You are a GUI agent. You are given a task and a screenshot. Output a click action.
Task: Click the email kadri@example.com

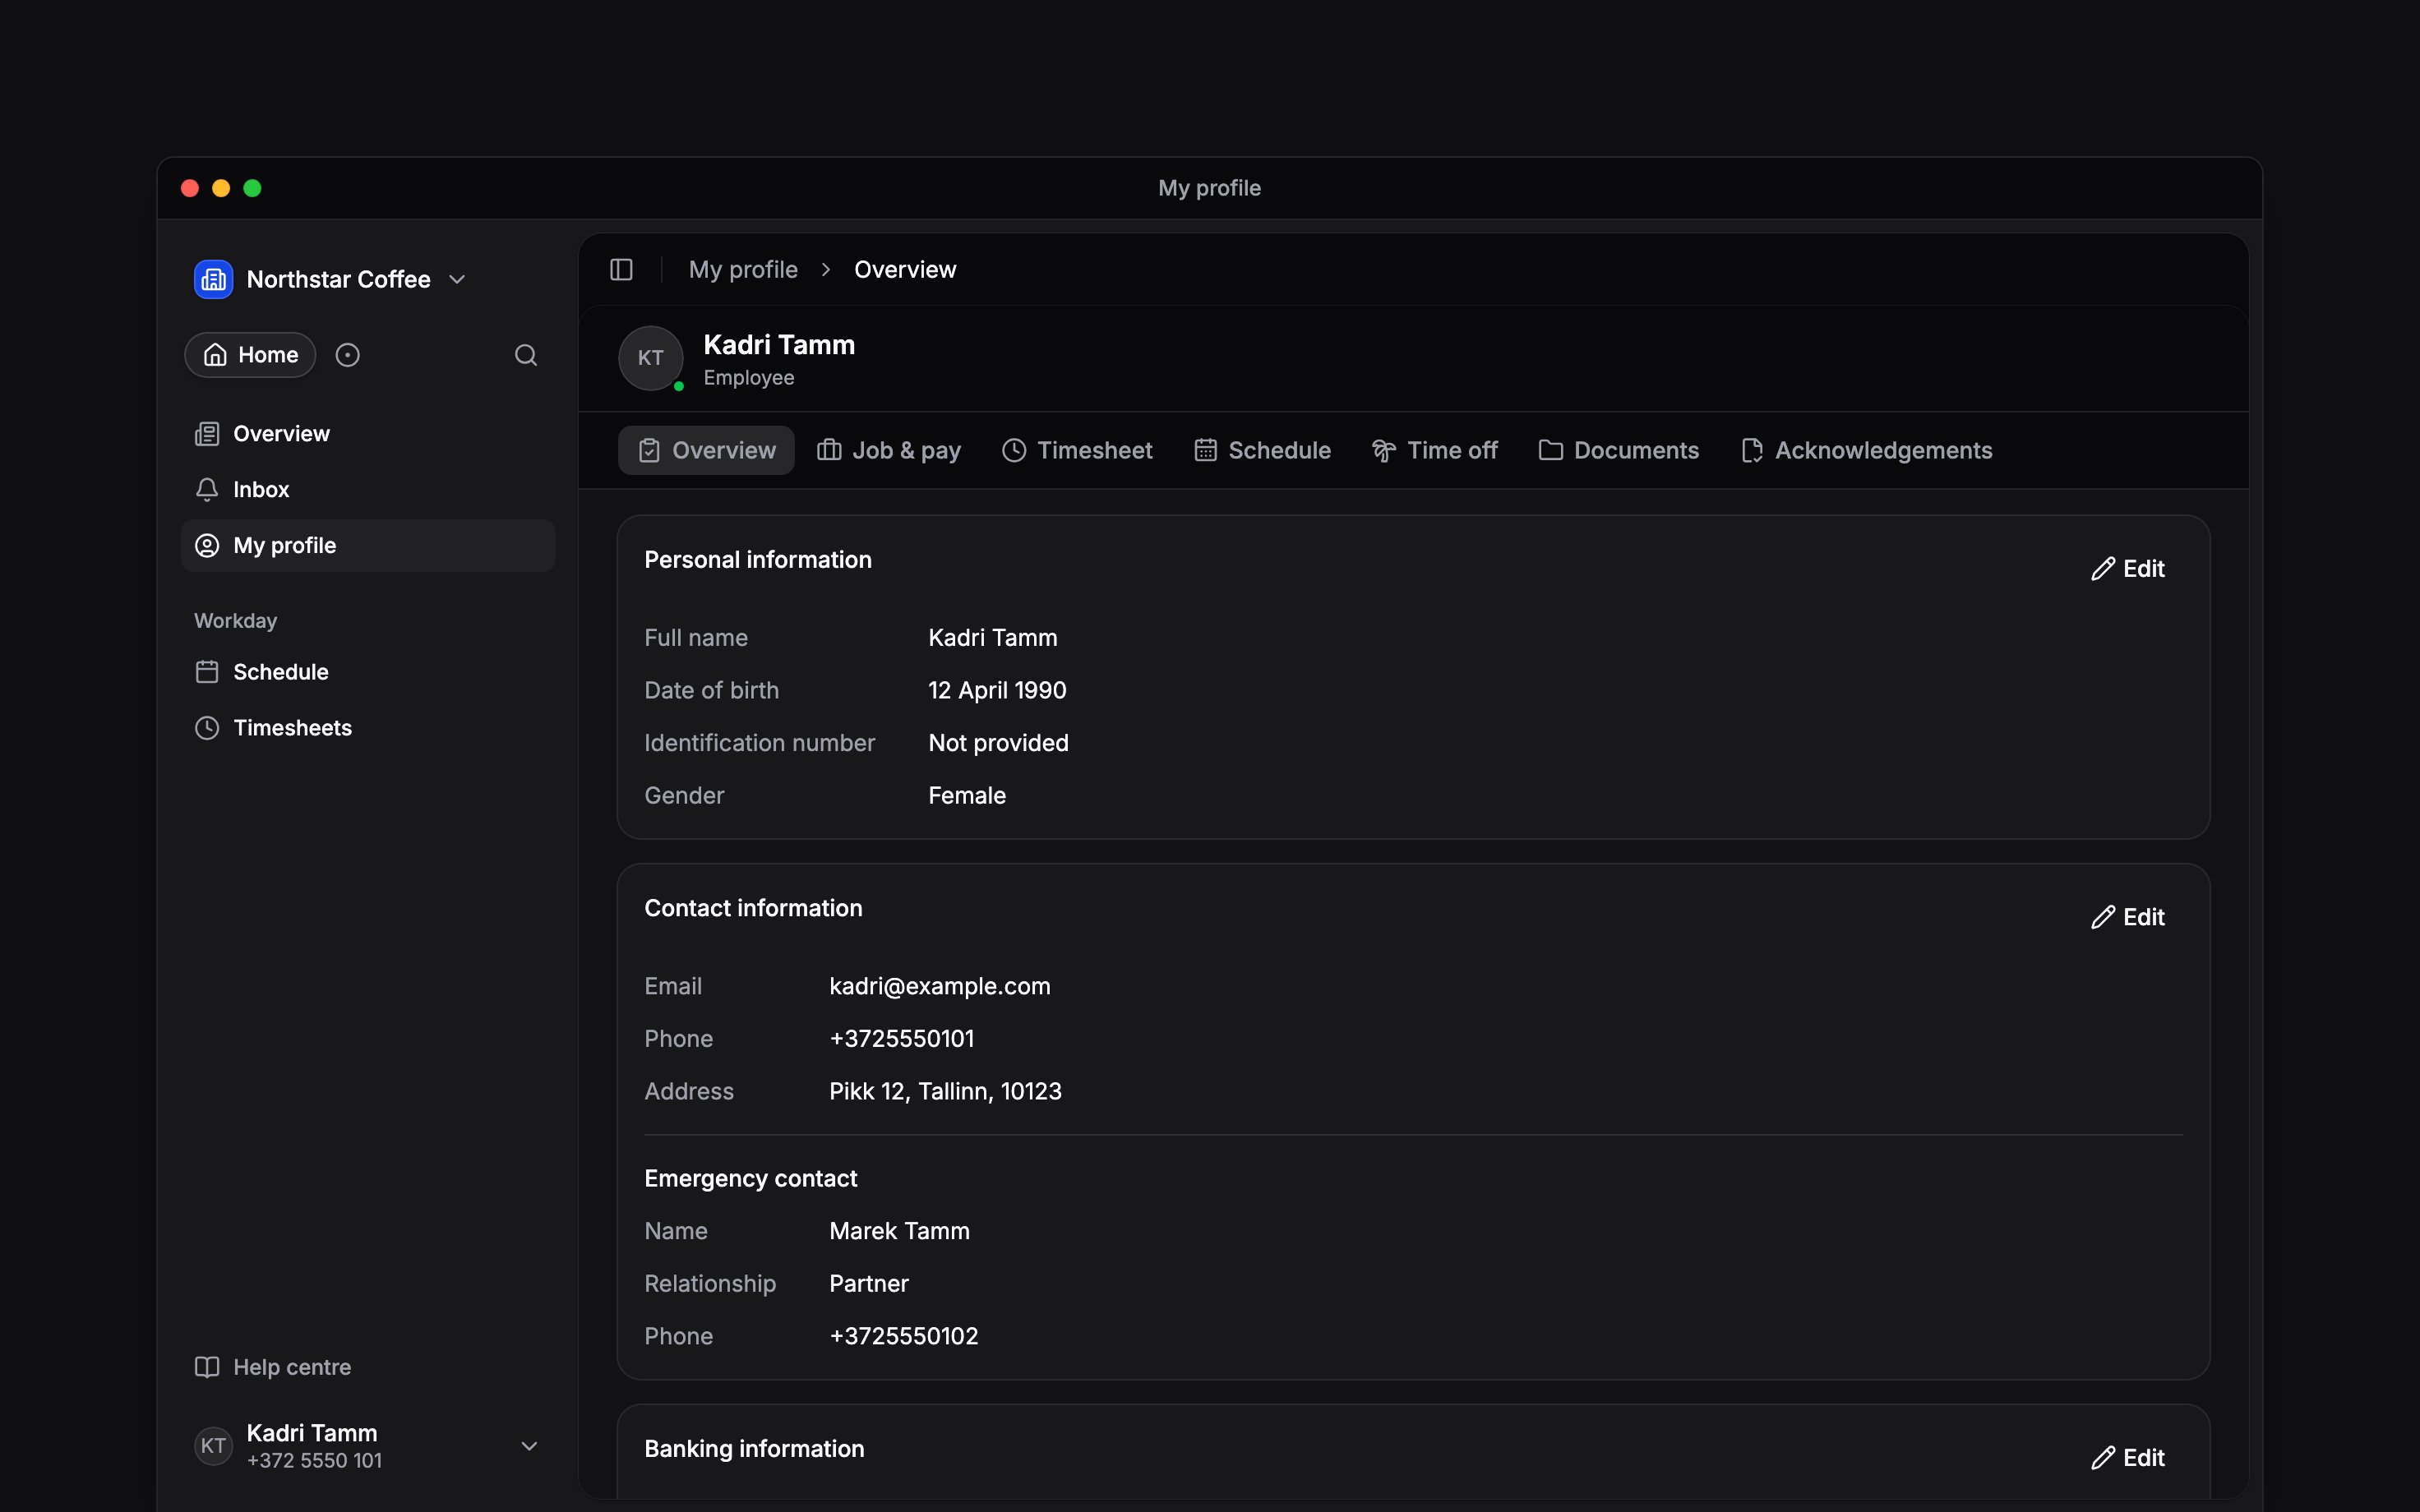pos(940,987)
